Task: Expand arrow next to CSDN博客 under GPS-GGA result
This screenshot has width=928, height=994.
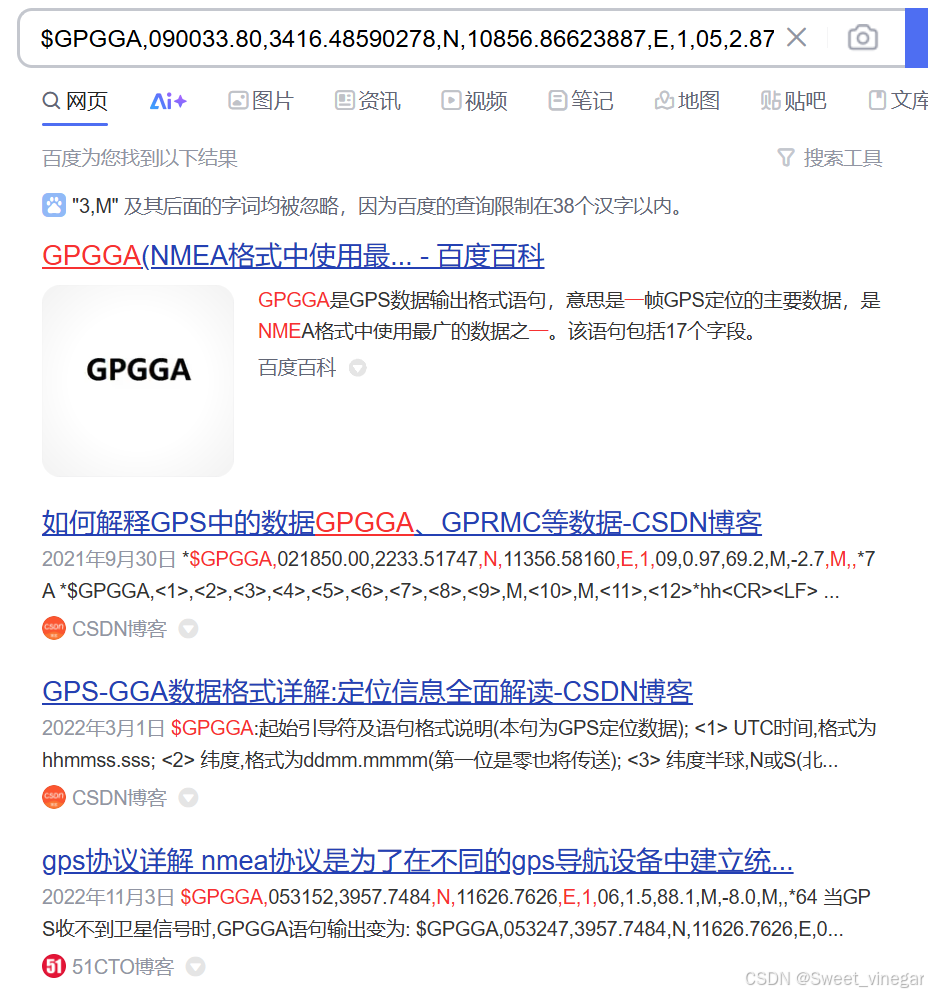Action: pyautogui.click(x=188, y=797)
